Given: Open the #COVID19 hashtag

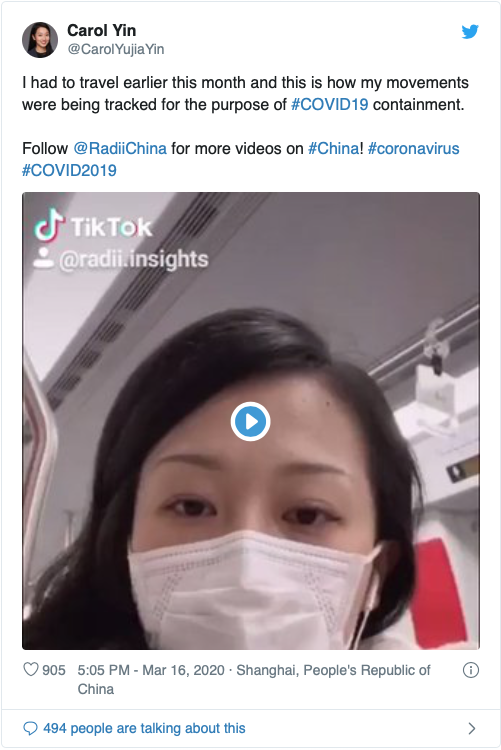Looking at the screenshot, I should 329,104.
